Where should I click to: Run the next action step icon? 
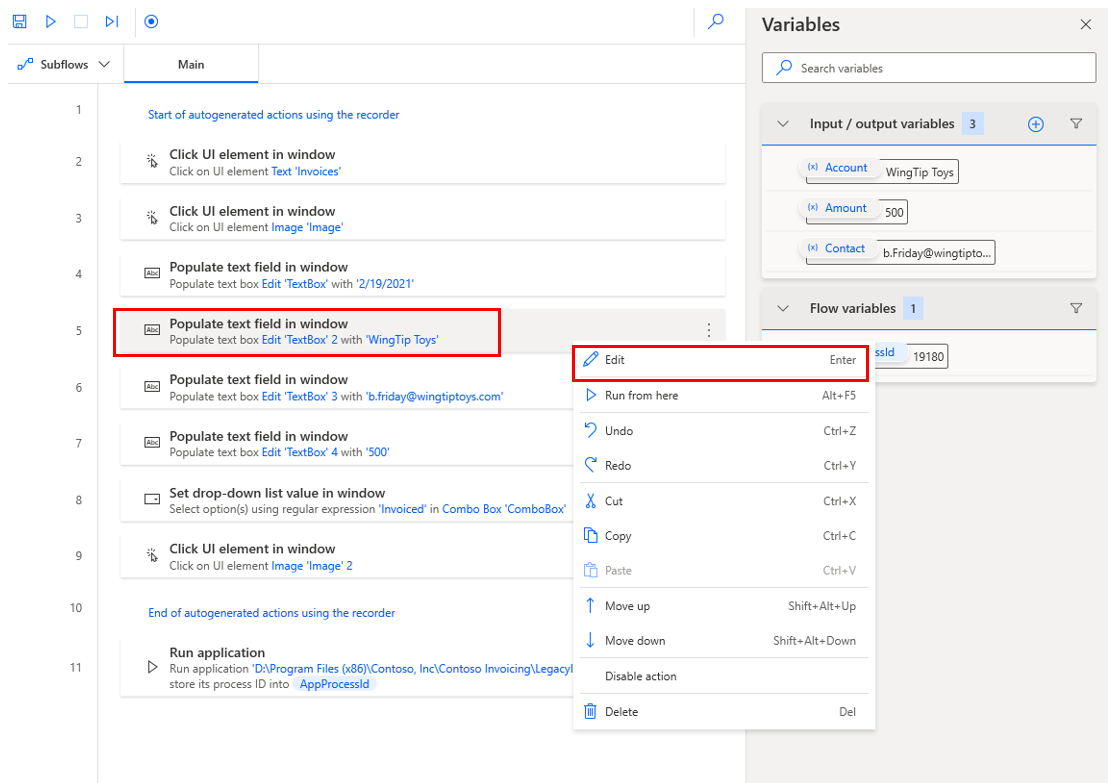click(x=111, y=21)
